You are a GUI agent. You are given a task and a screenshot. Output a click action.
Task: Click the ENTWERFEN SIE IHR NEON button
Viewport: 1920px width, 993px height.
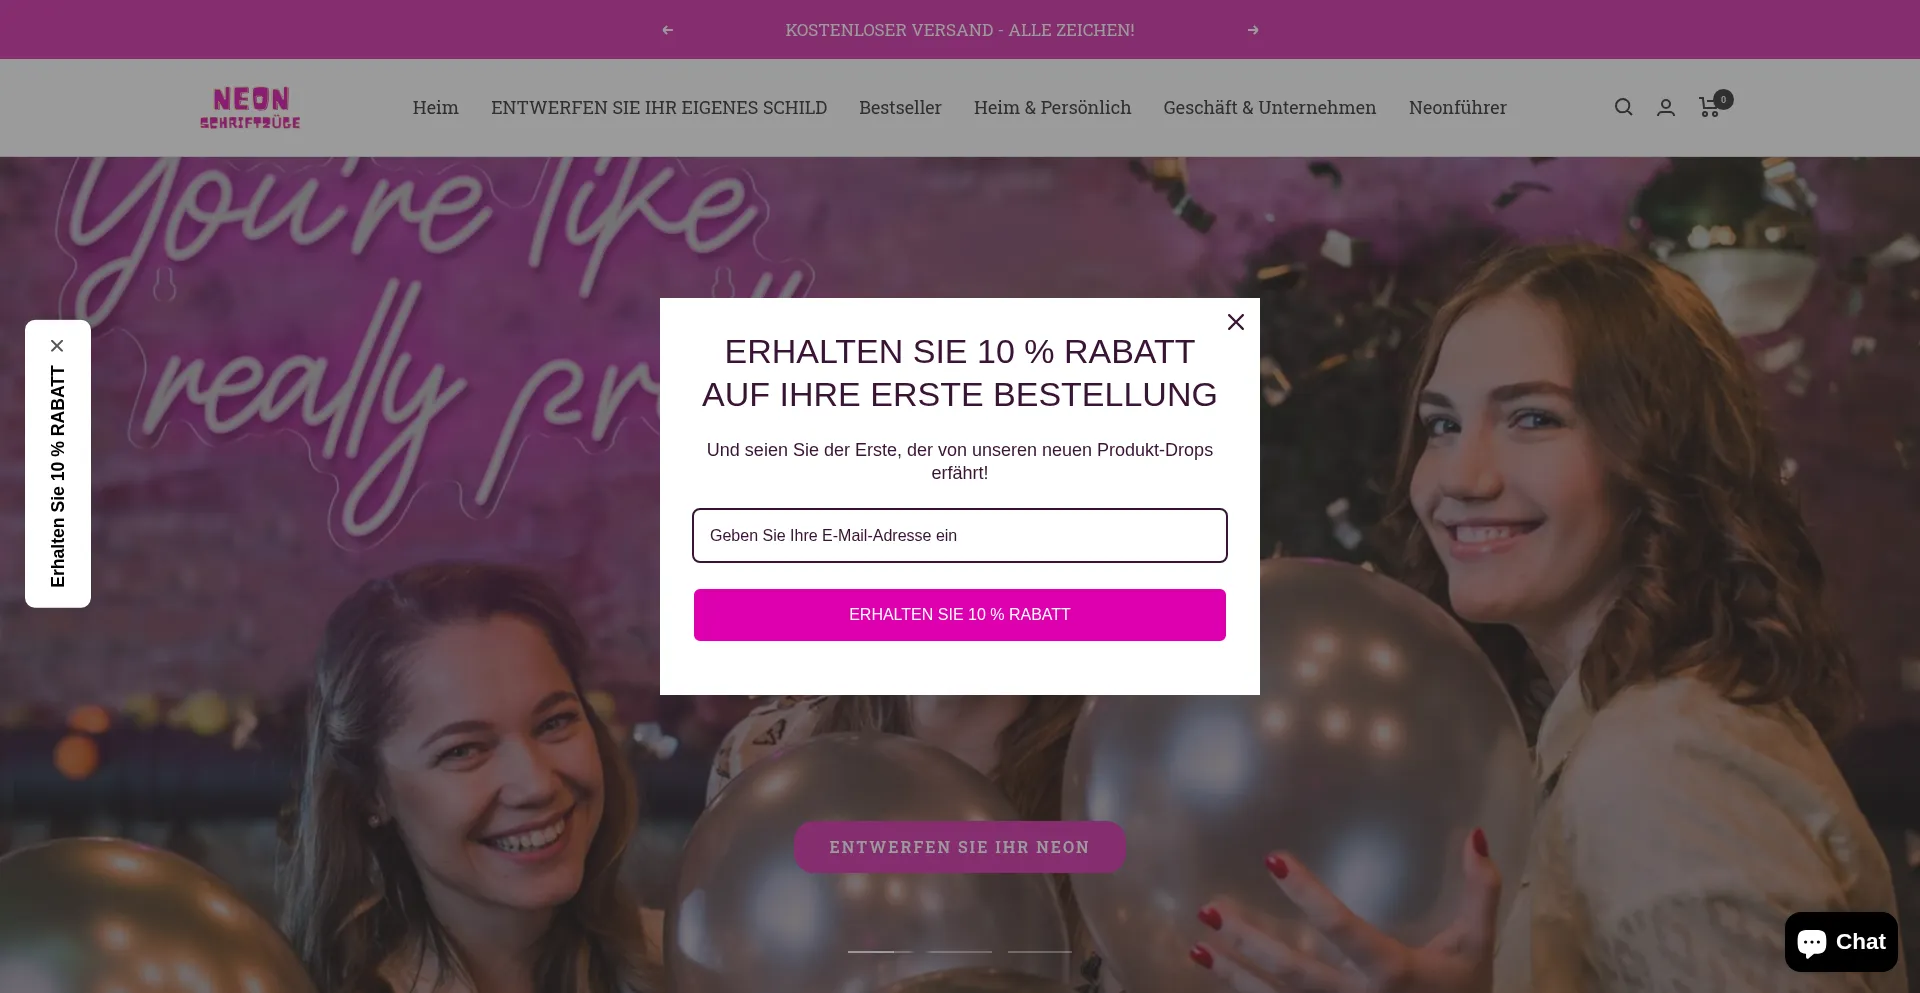click(960, 847)
